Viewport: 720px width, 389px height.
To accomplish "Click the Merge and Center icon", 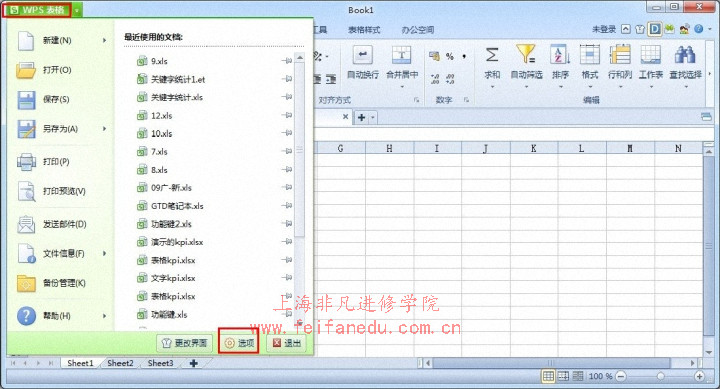I will point(402,55).
